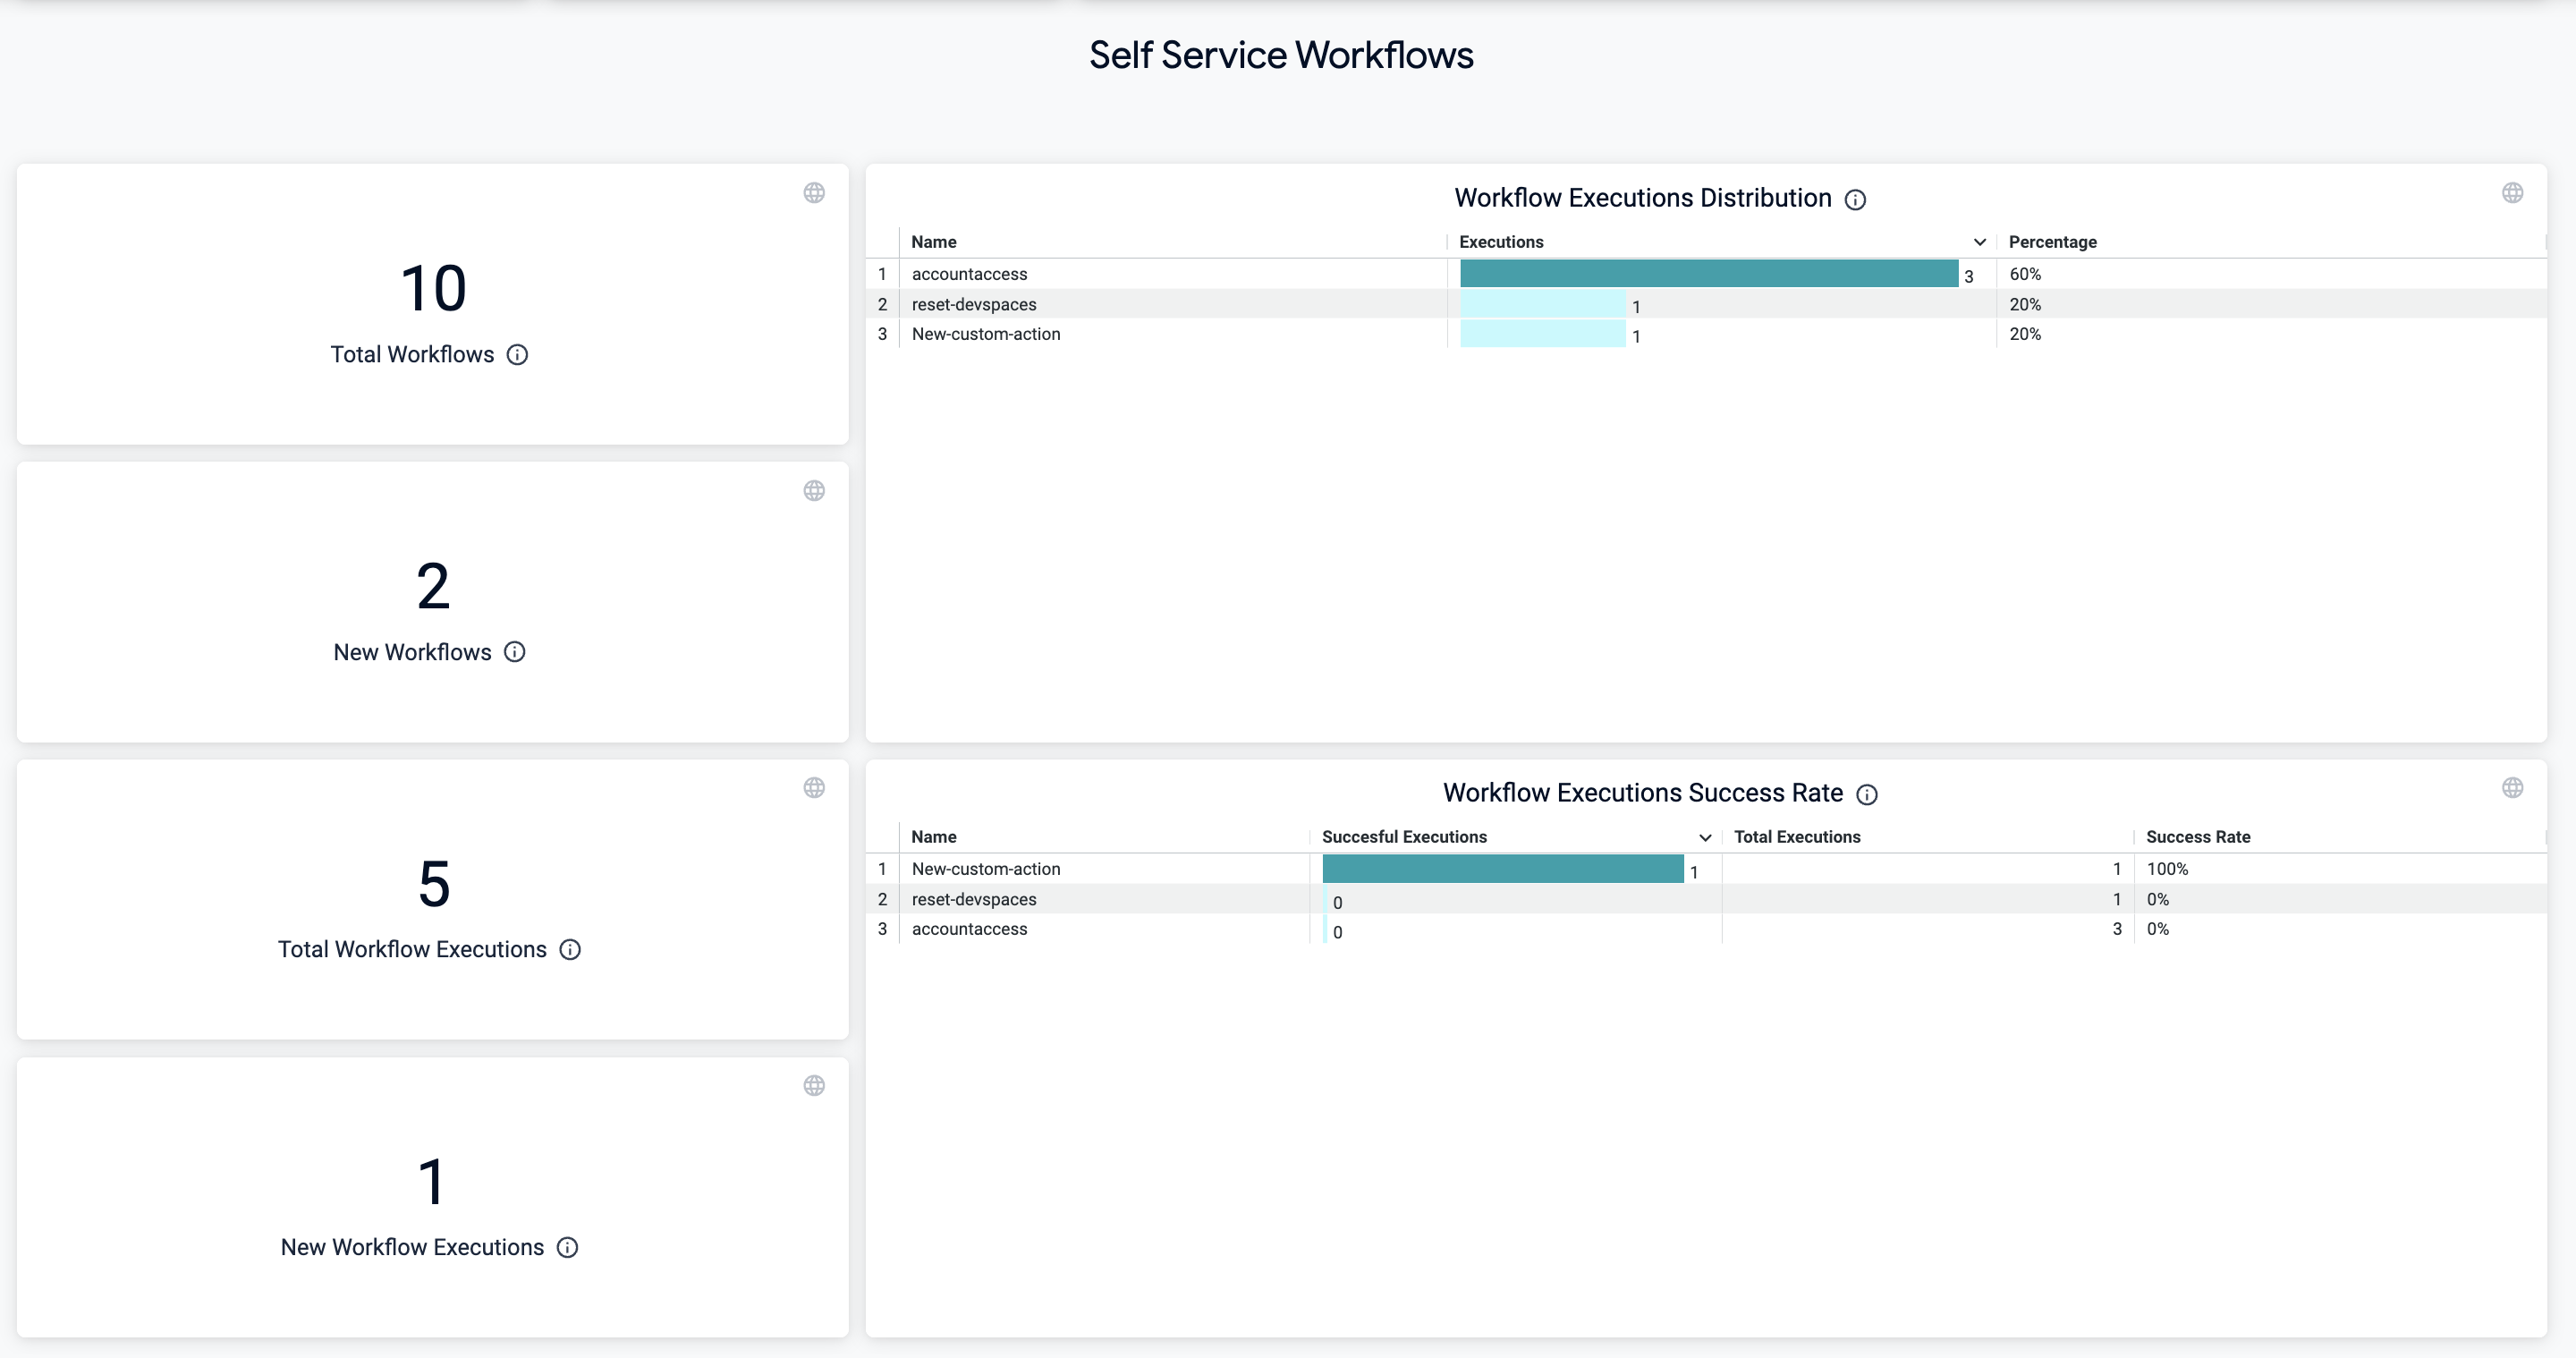Click globe icon on Total Workflows card
Viewport: 2576px width, 1358px height.
(814, 193)
